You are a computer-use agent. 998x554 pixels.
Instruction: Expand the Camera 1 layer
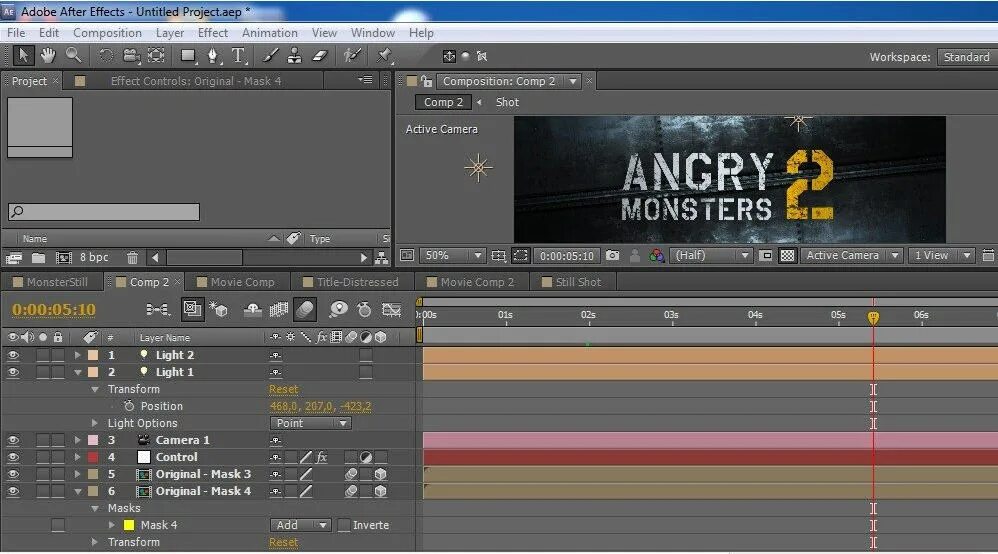[78, 440]
